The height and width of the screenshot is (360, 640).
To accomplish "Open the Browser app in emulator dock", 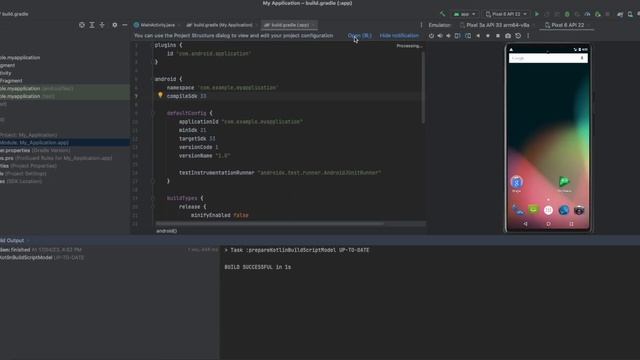I will tap(564, 210).
